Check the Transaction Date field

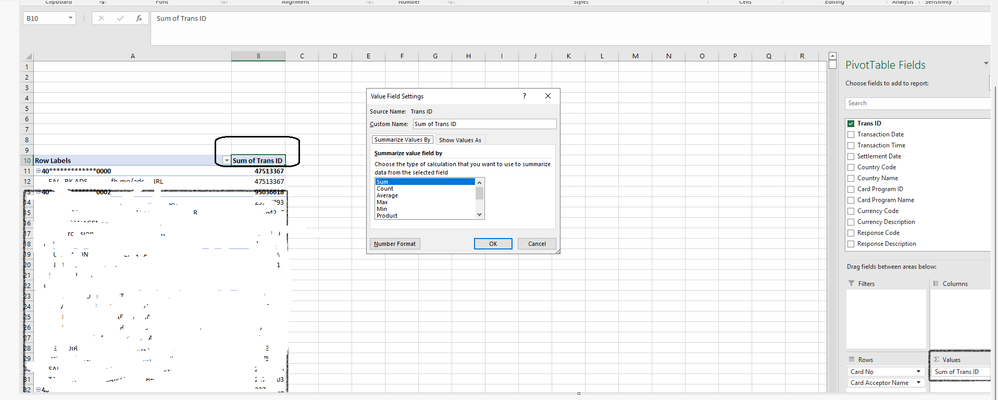click(850, 134)
